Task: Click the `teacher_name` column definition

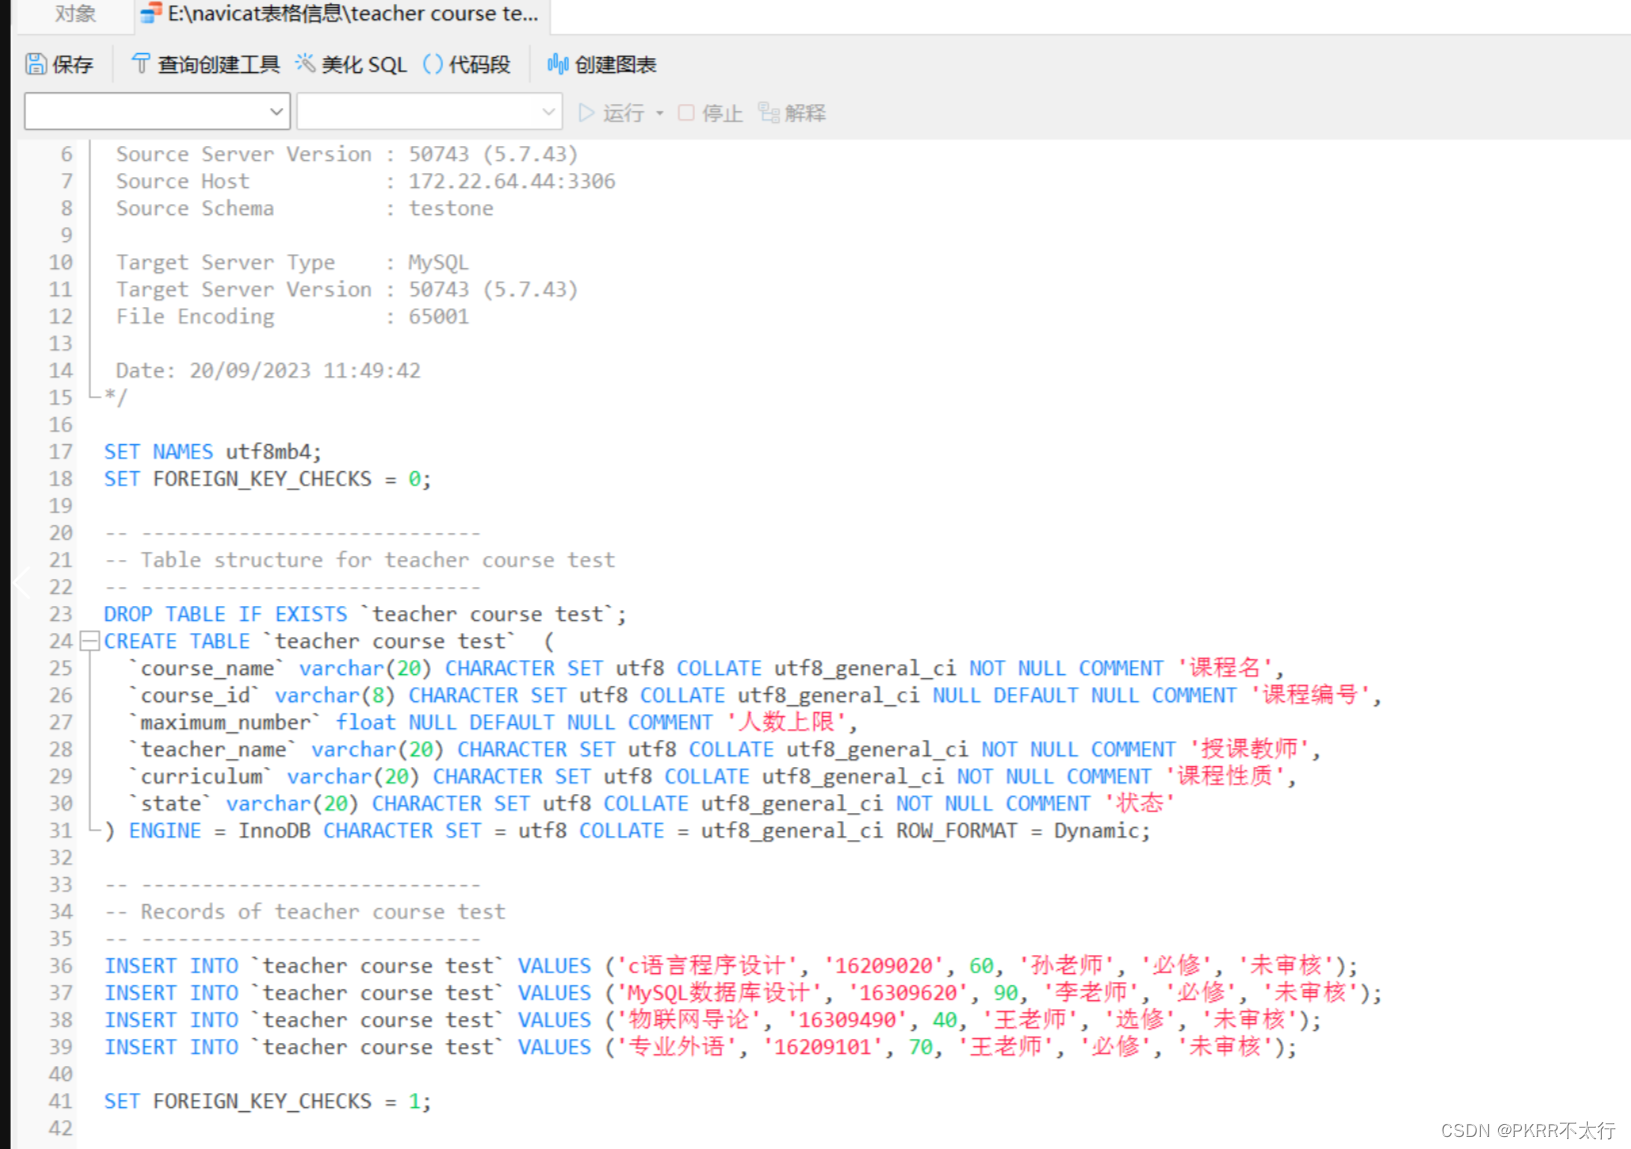Action: (724, 749)
